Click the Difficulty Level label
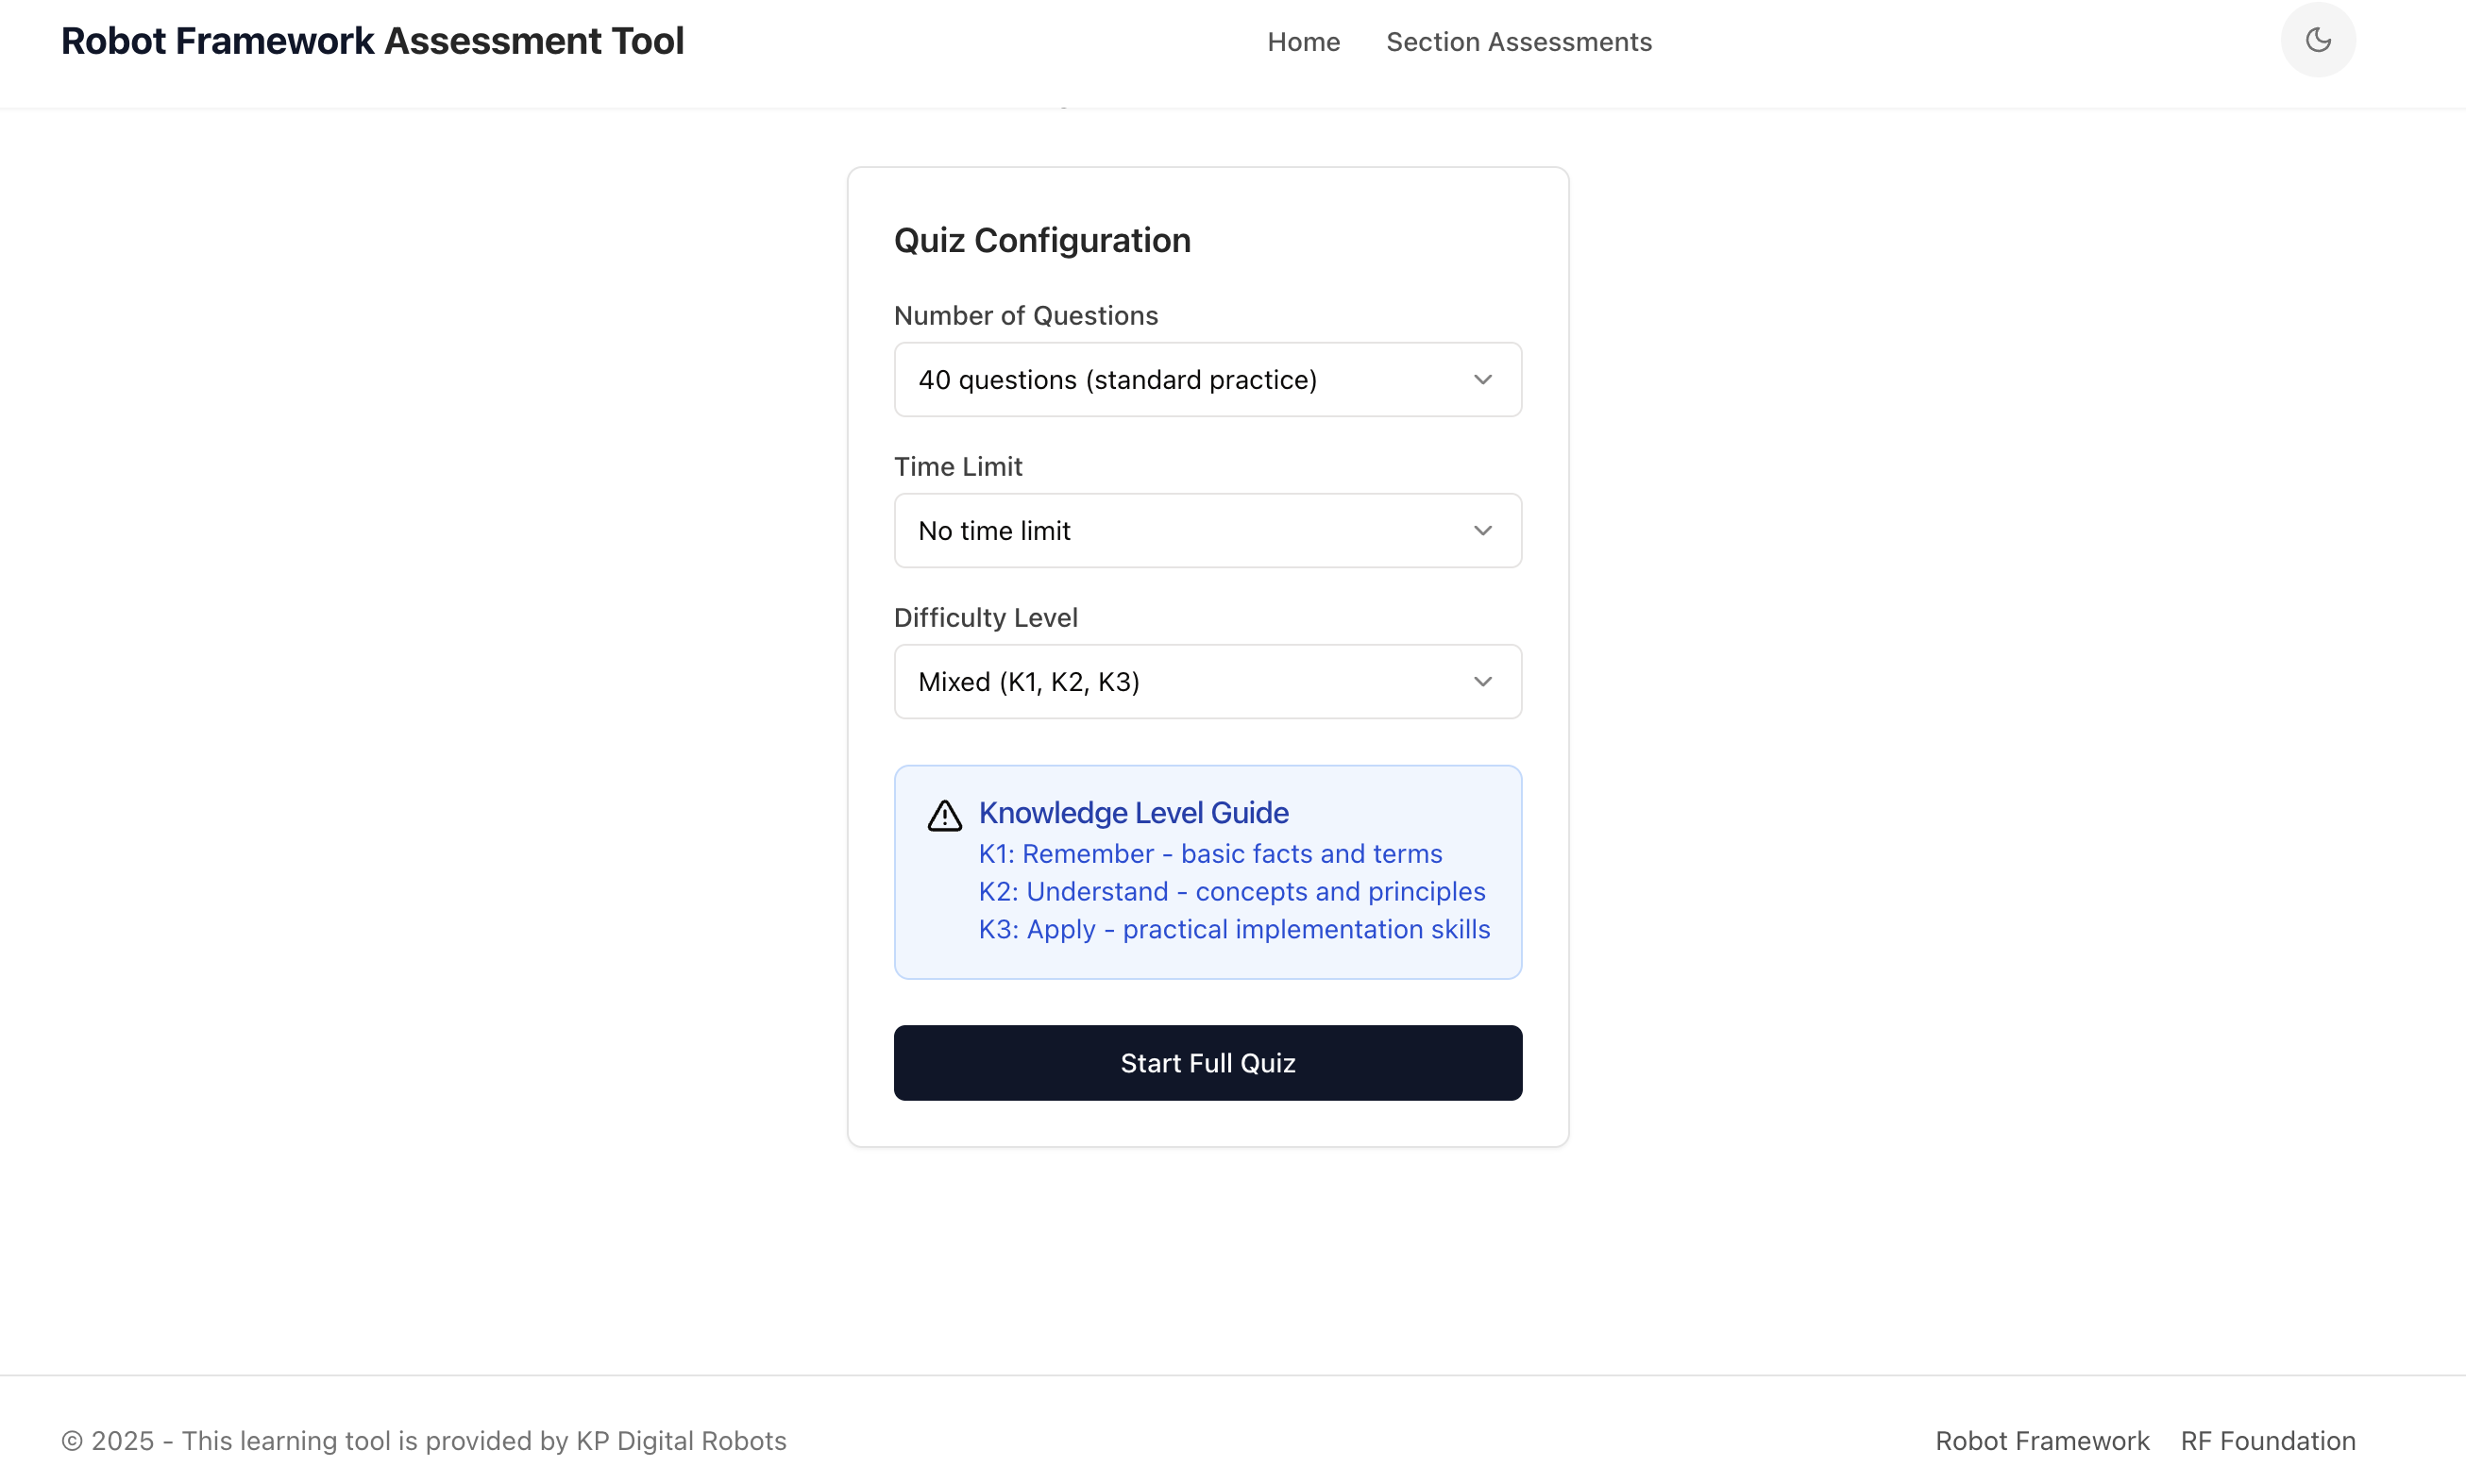The image size is (2466, 1484). click(985, 618)
